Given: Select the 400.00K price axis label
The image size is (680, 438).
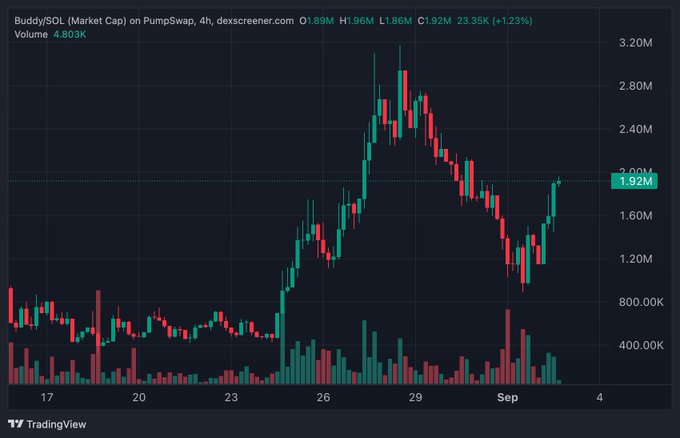Looking at the screenshot, I should pos(641,345).
